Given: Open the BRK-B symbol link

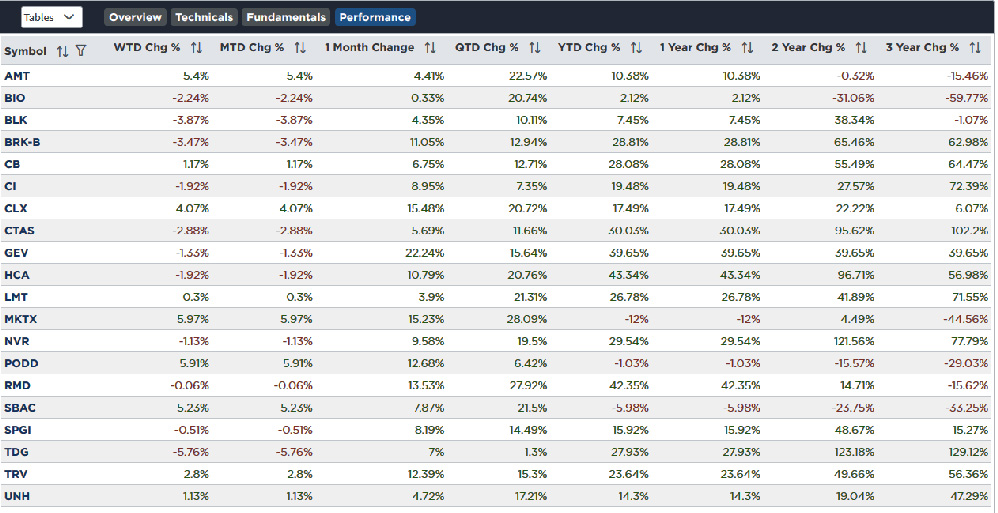Looking at the screenshot, I should click(22, 141).
